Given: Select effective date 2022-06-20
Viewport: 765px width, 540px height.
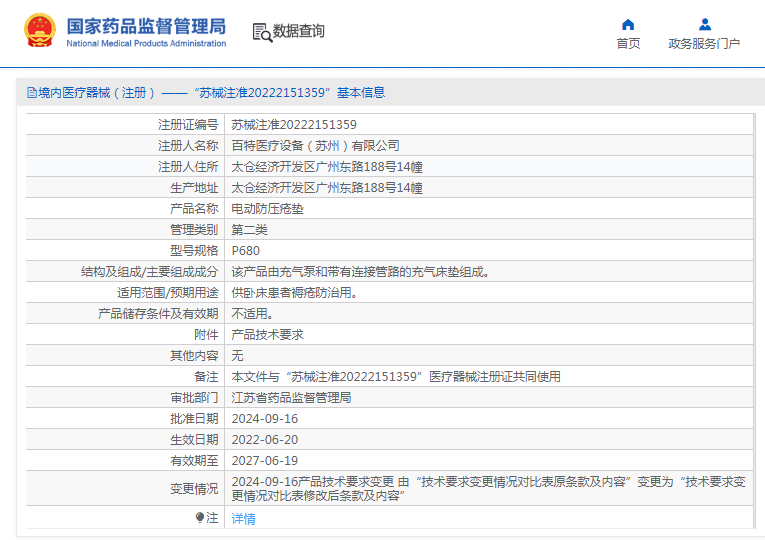Looking at the screenshot, I should tap(264, 440).
